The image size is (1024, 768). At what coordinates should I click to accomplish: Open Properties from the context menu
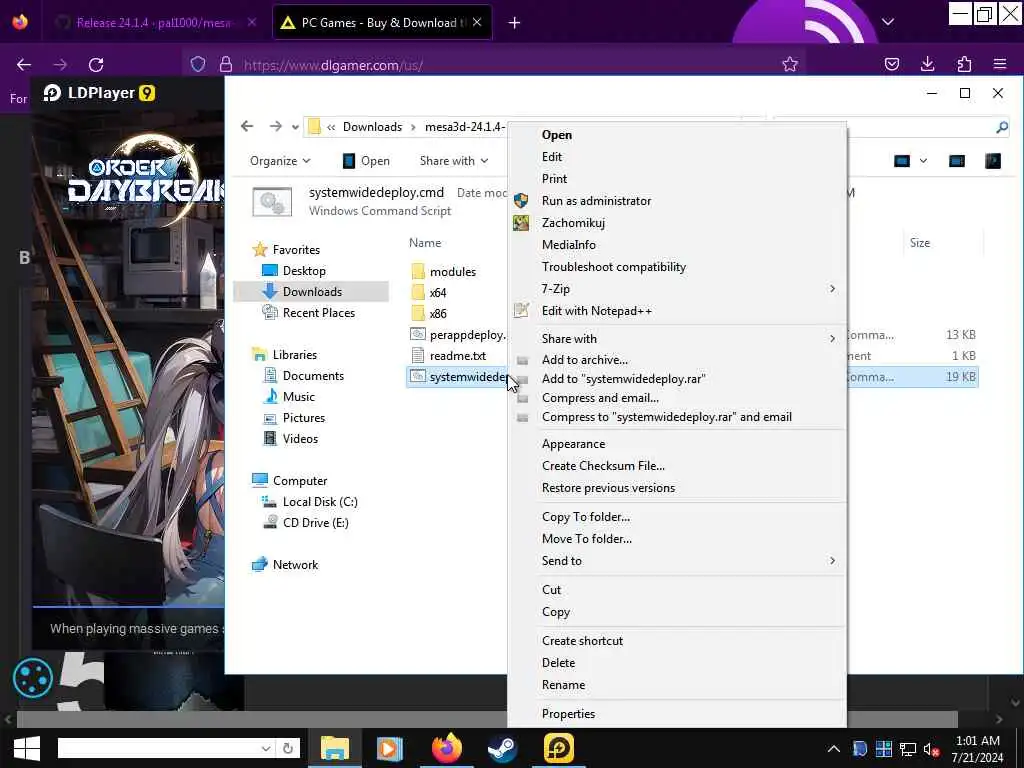(x=568, y=714)
